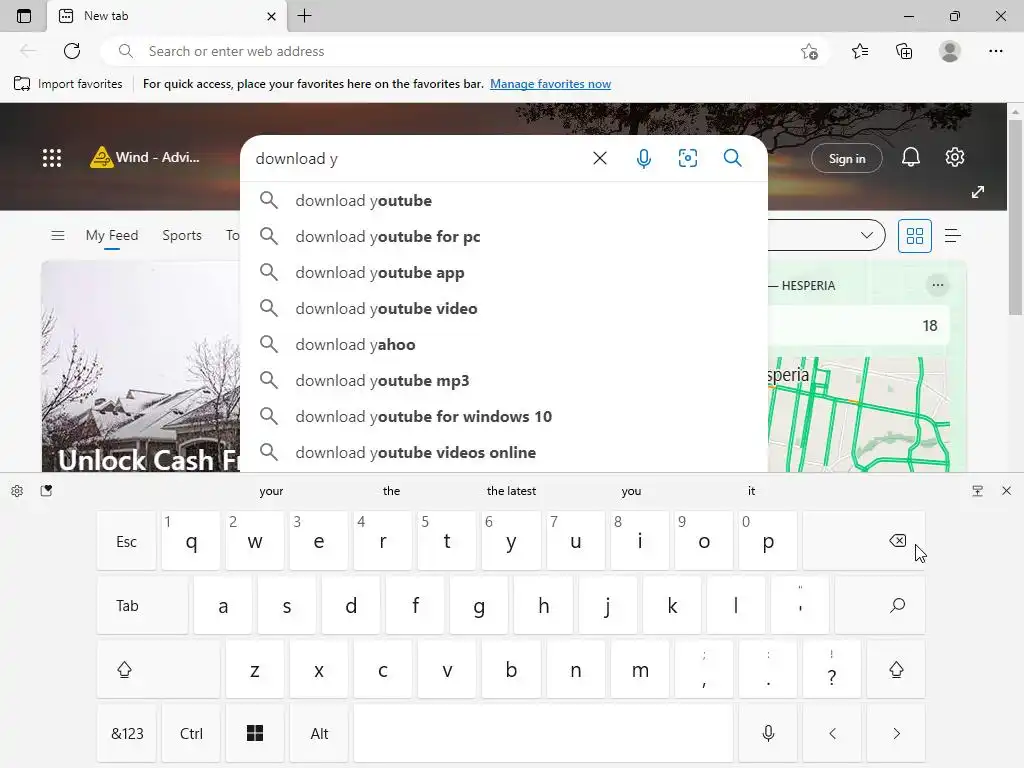
Task: Undock the touch keyboard
Action: [978, 491]
